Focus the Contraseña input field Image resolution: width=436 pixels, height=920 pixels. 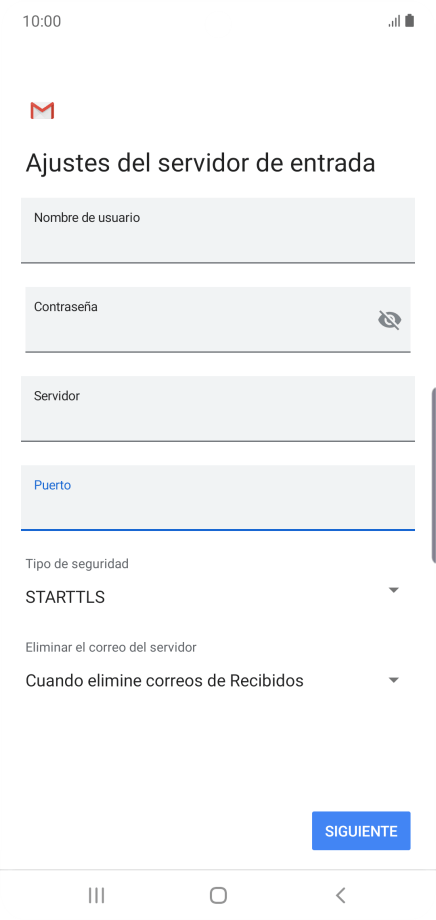coord(218,320)
